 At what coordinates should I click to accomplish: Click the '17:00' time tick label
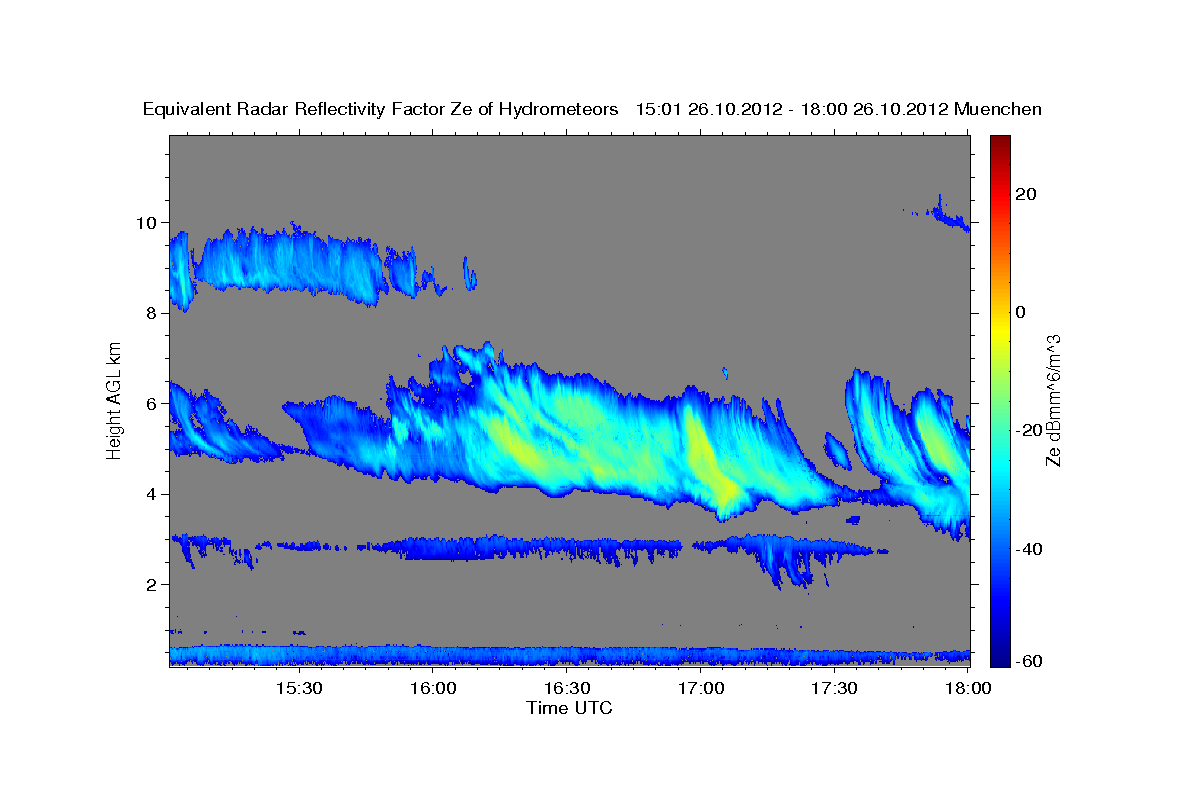pyautogui.click(x=701, y=688)
